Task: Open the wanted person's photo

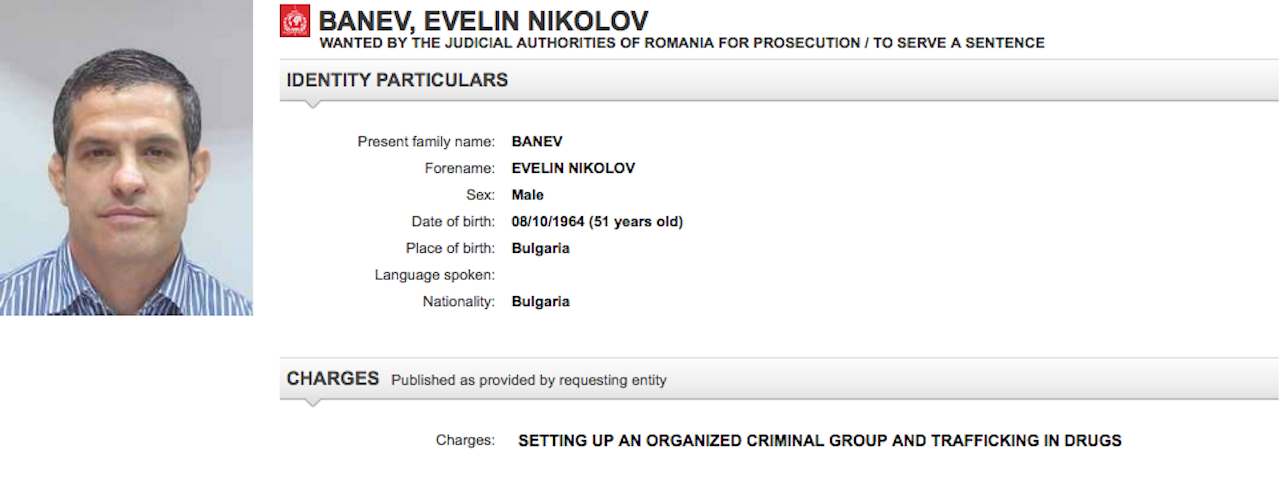Action: [x=126, y=158]
